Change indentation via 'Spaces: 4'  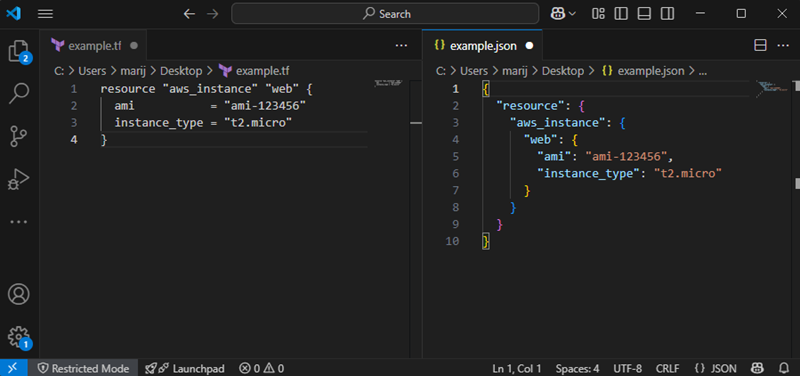click(x=578, y=368)
